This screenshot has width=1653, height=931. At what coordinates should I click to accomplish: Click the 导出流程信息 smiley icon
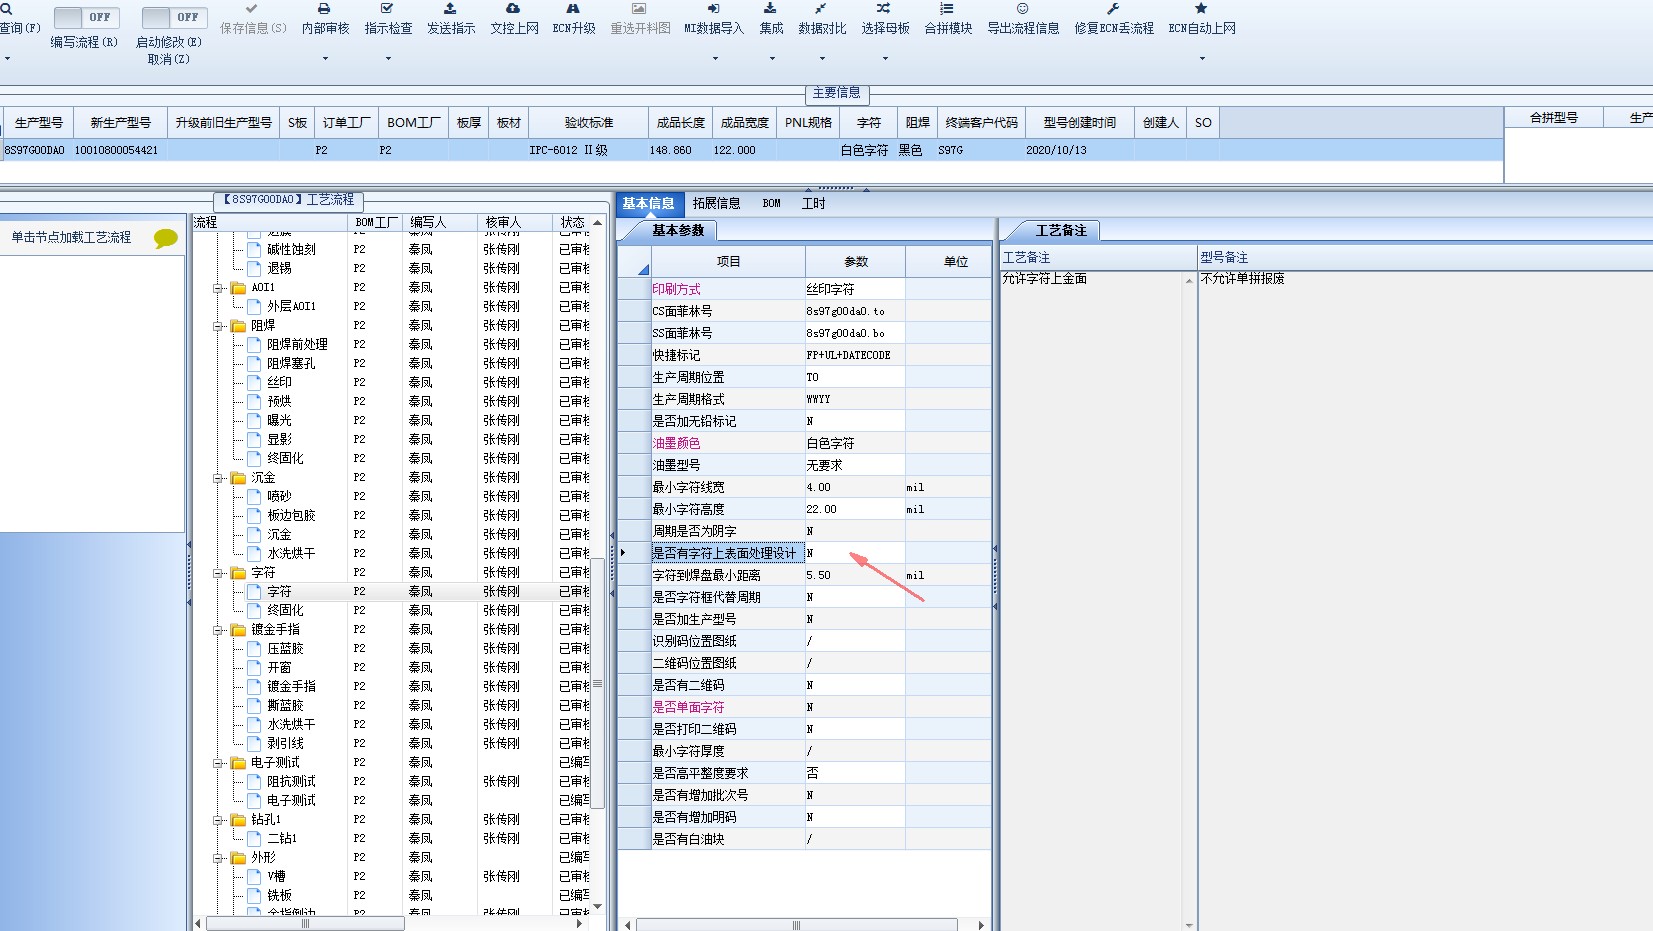pos(1022,8)
